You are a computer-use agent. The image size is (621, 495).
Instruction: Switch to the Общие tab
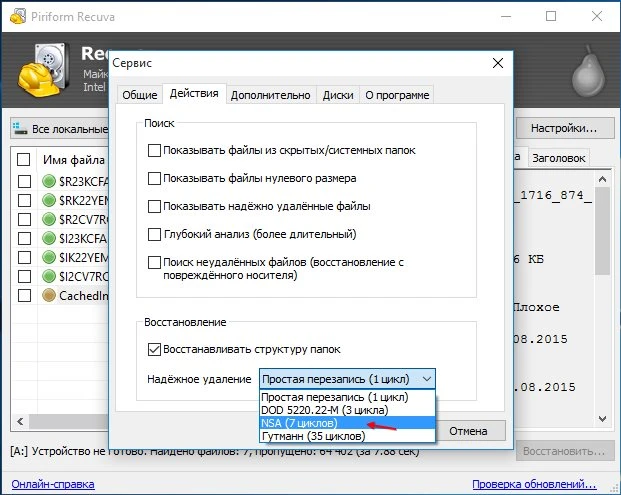coord(140,95)
